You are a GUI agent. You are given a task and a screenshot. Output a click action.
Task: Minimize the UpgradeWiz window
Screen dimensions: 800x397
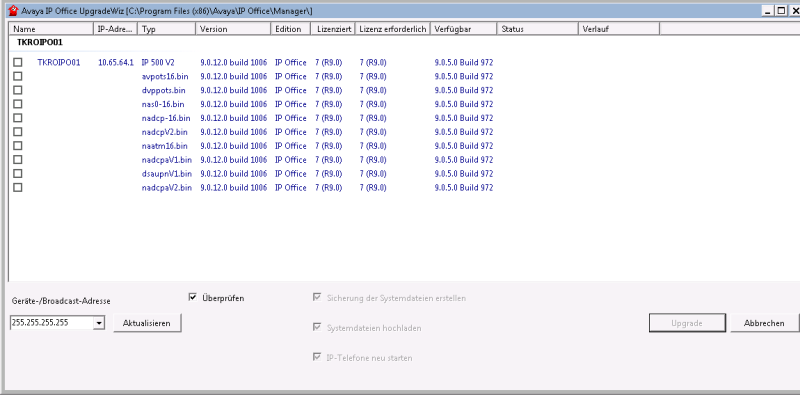(768, 11)
